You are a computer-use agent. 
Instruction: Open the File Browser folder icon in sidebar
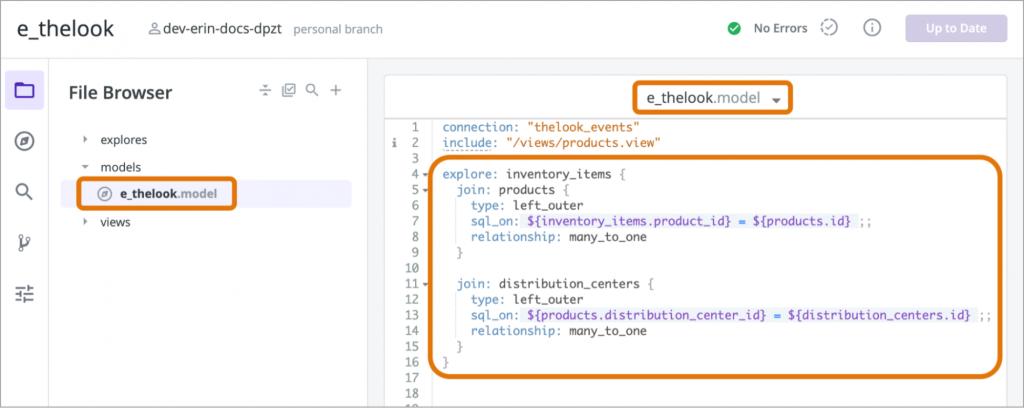point(24,91)
